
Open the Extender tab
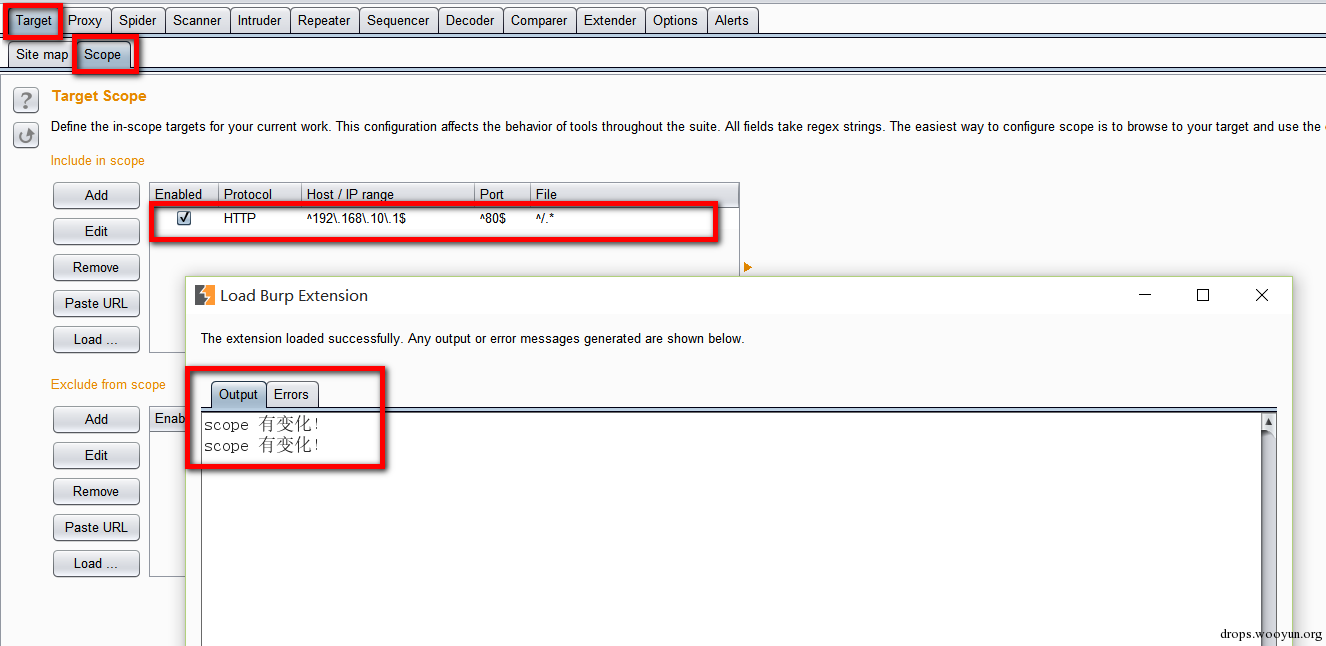(610, 20)
